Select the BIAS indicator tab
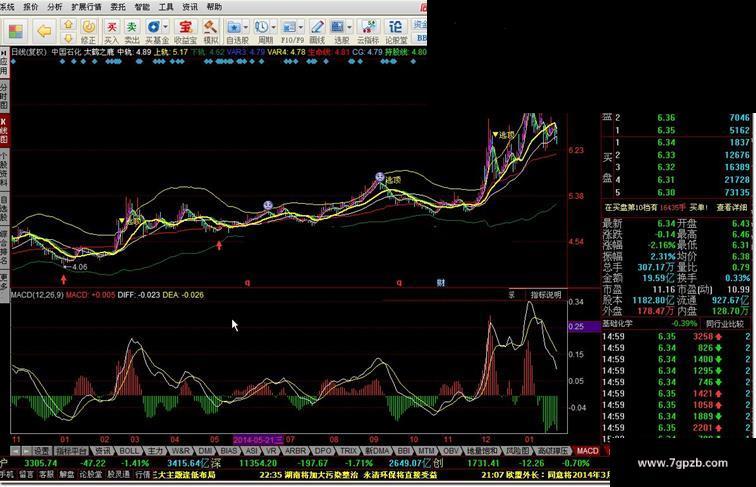 pyautogui.click(x=229, y=451)
